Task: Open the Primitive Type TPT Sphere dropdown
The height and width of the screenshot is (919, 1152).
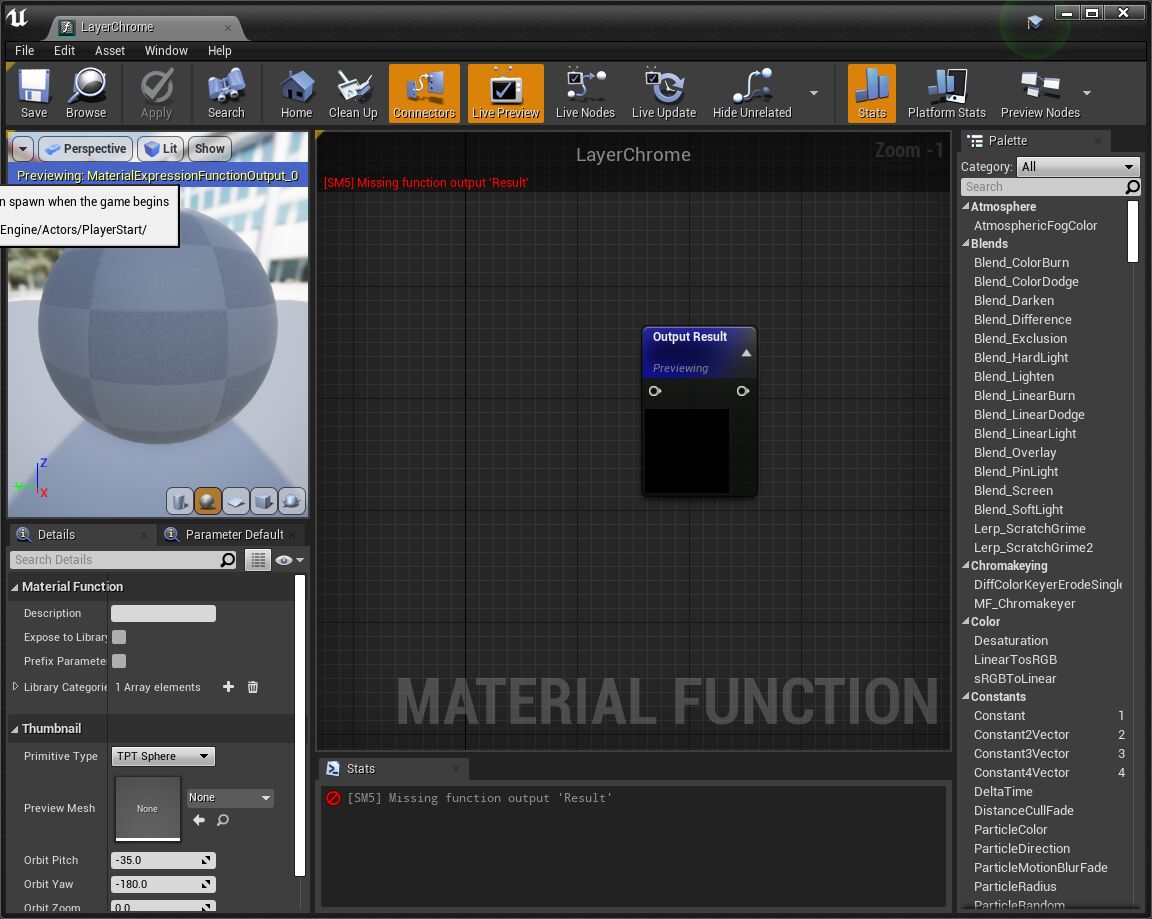Action: 163,756
